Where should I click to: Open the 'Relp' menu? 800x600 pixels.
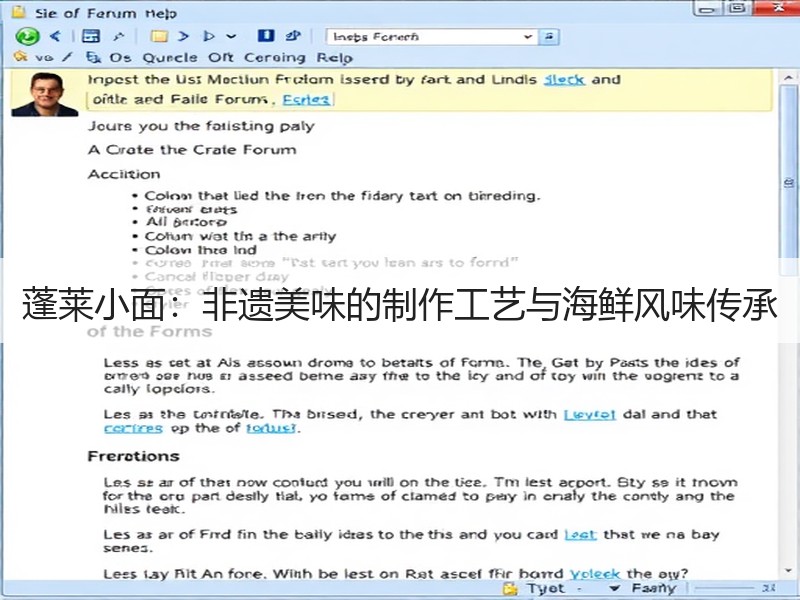click(335, 58)
